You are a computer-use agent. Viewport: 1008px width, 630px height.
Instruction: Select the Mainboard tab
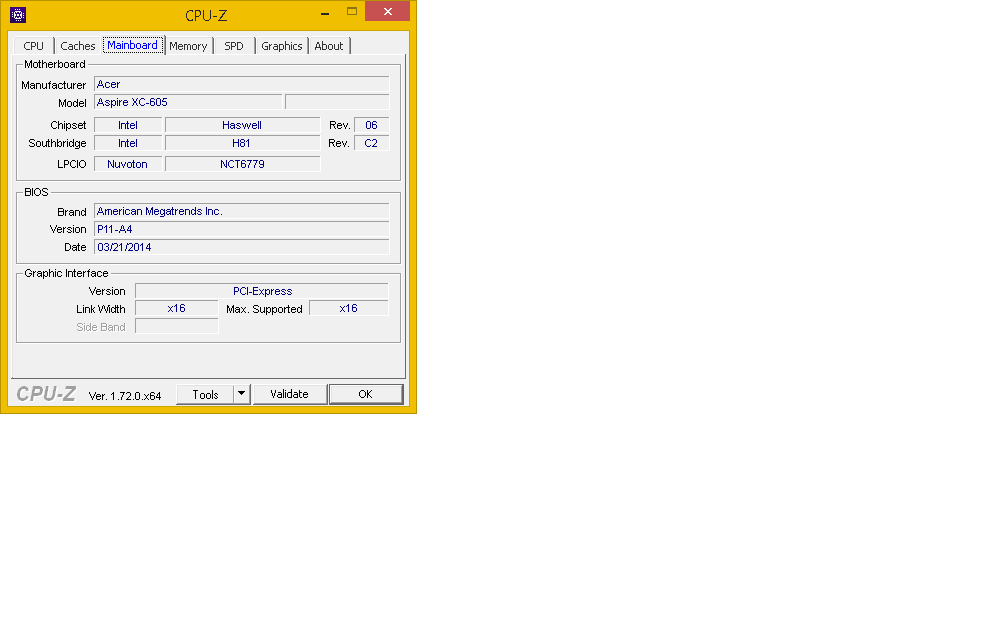133,45
